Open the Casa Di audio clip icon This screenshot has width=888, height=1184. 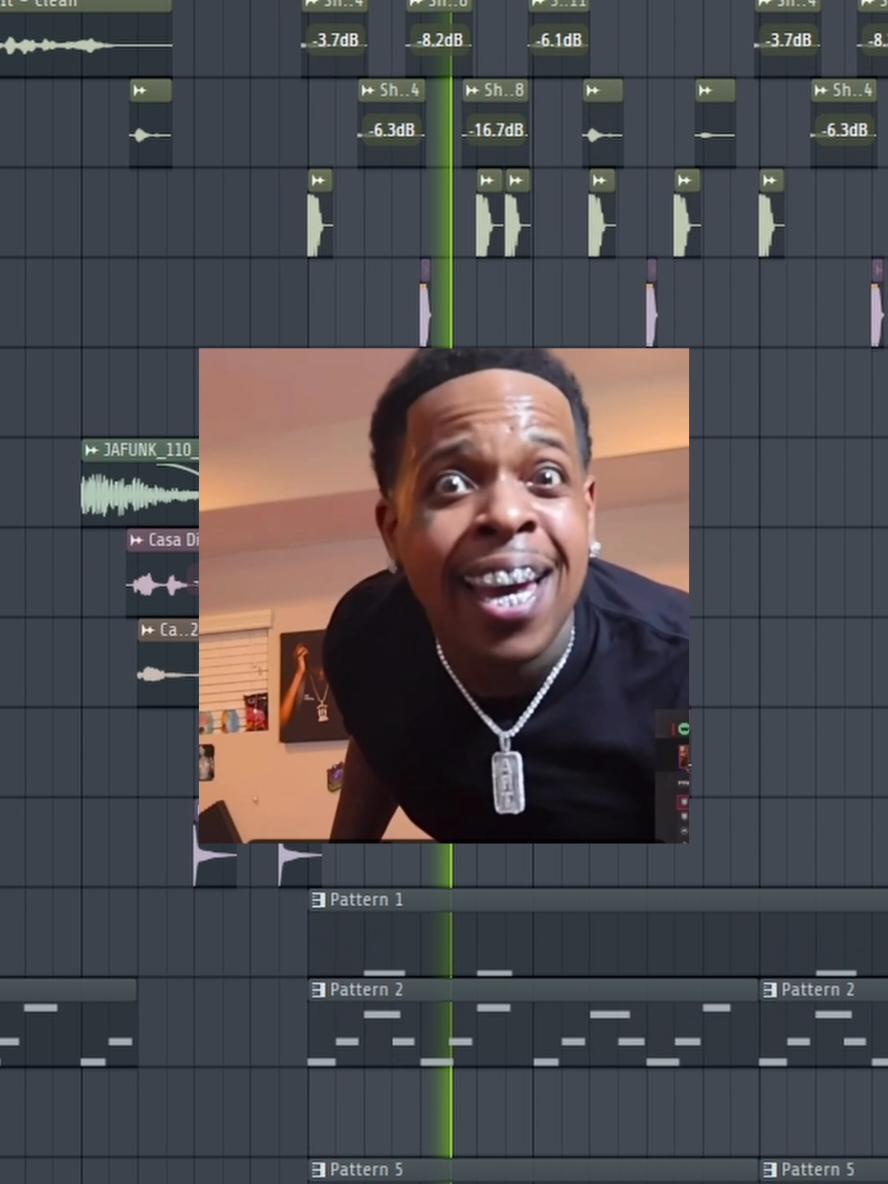point(137,540)
